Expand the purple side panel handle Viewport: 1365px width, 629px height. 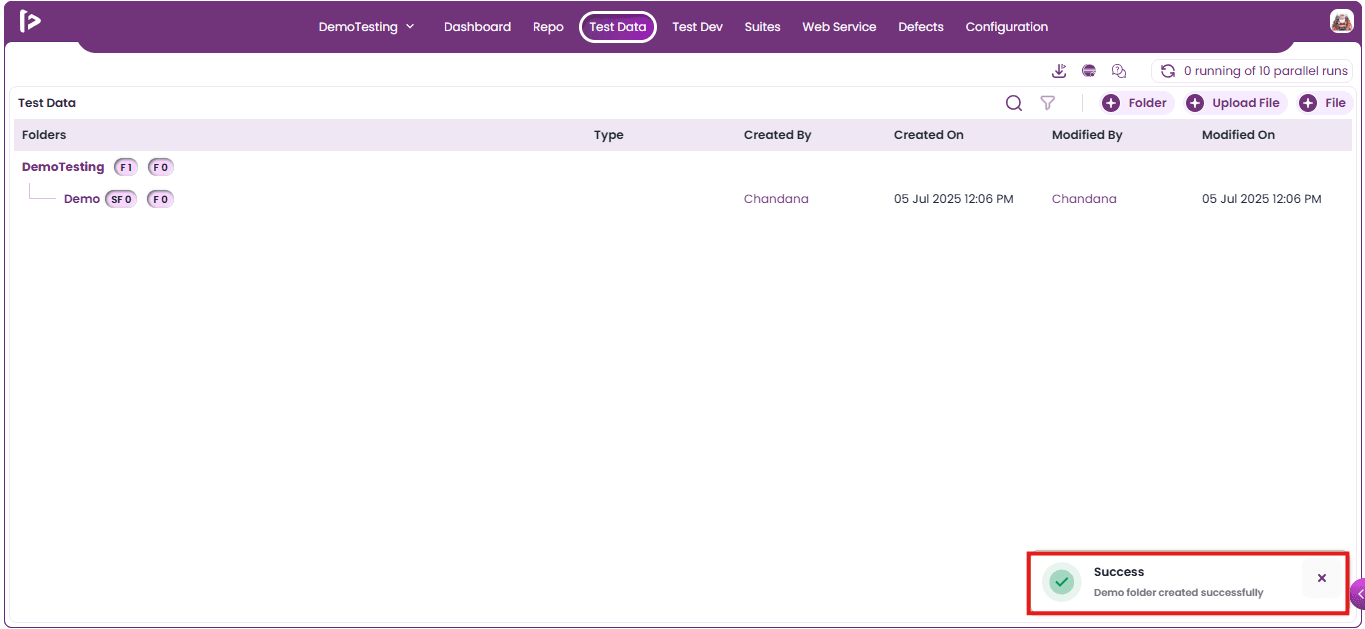tap(1358, 594)
